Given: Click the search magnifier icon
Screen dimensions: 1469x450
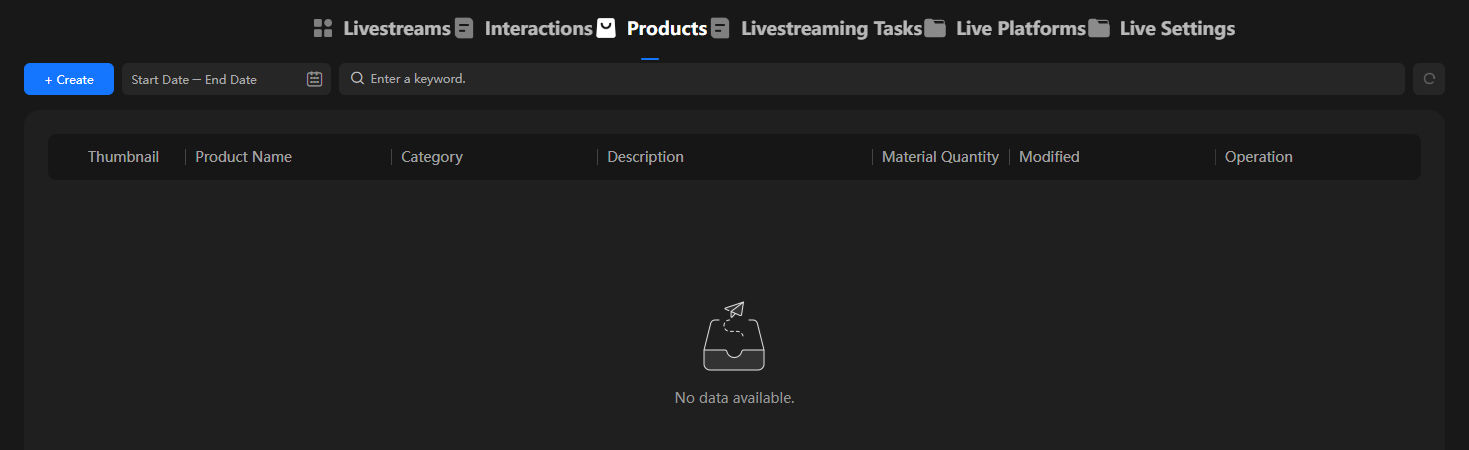Looking at the screenshot, I should (357, 79).
